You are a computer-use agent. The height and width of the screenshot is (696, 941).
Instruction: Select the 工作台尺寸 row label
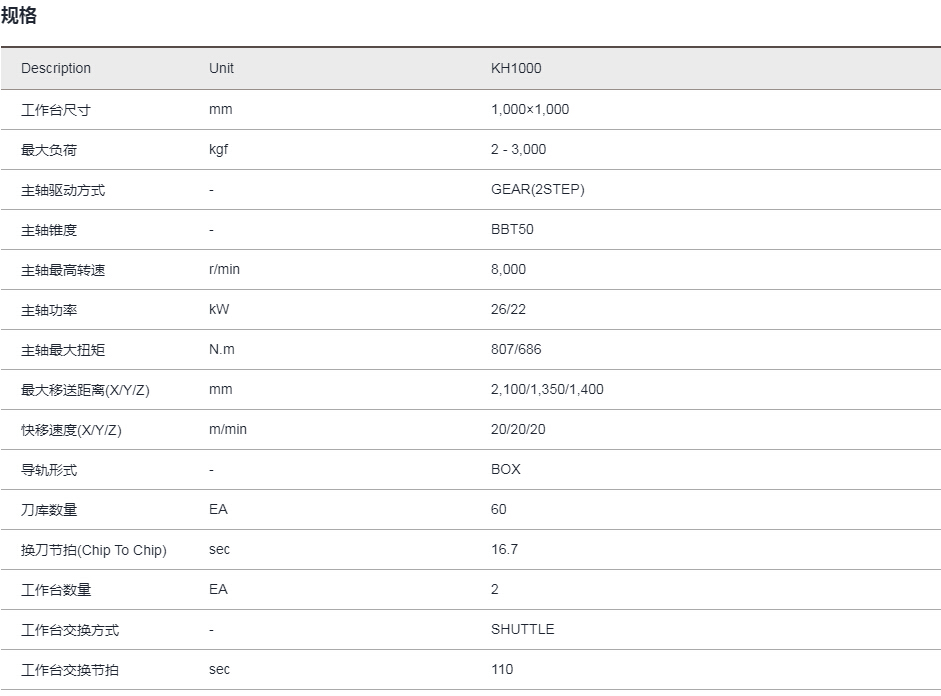[x=55, y=110]
